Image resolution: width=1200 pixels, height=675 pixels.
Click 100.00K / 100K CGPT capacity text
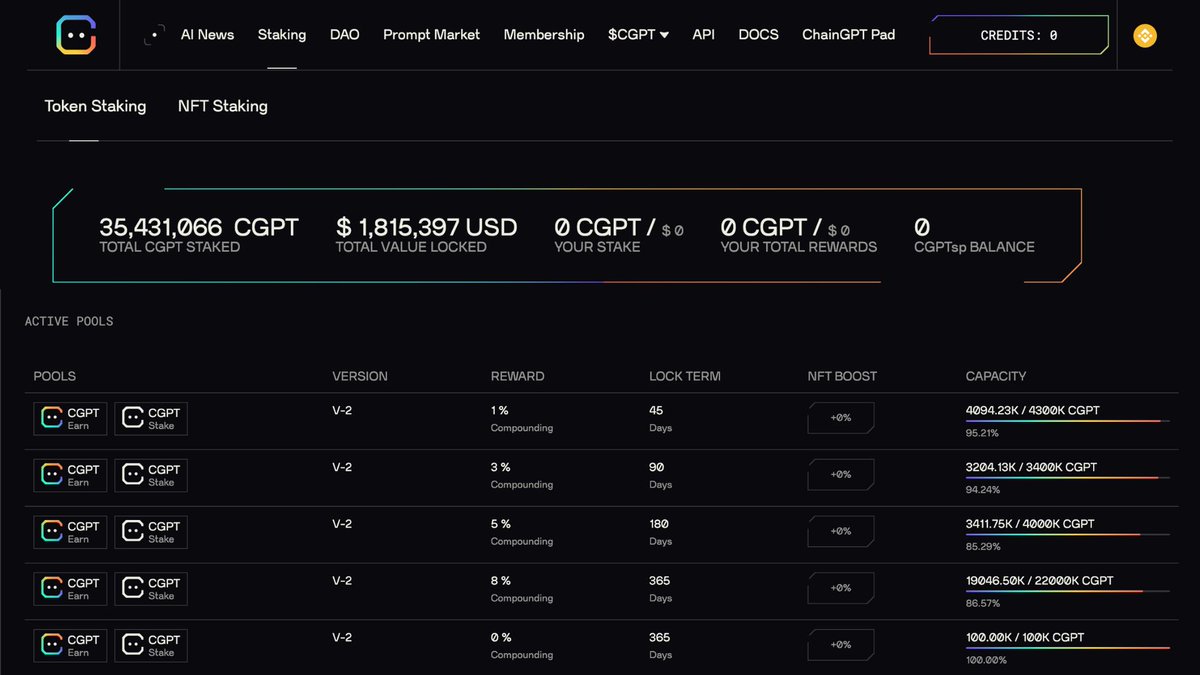point(1025,638)
